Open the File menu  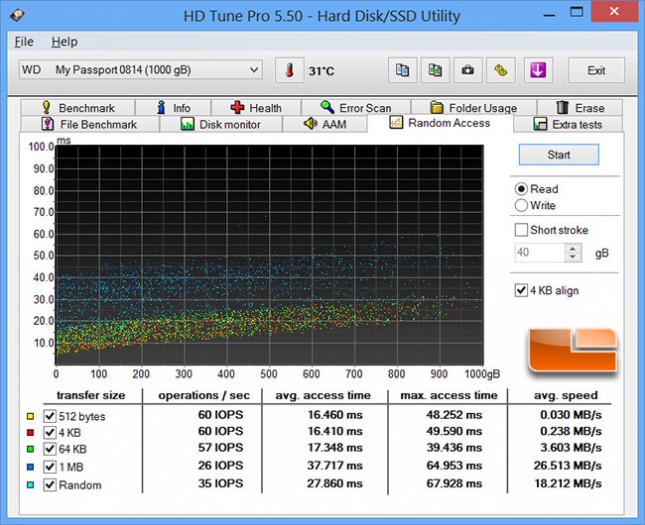24,42
